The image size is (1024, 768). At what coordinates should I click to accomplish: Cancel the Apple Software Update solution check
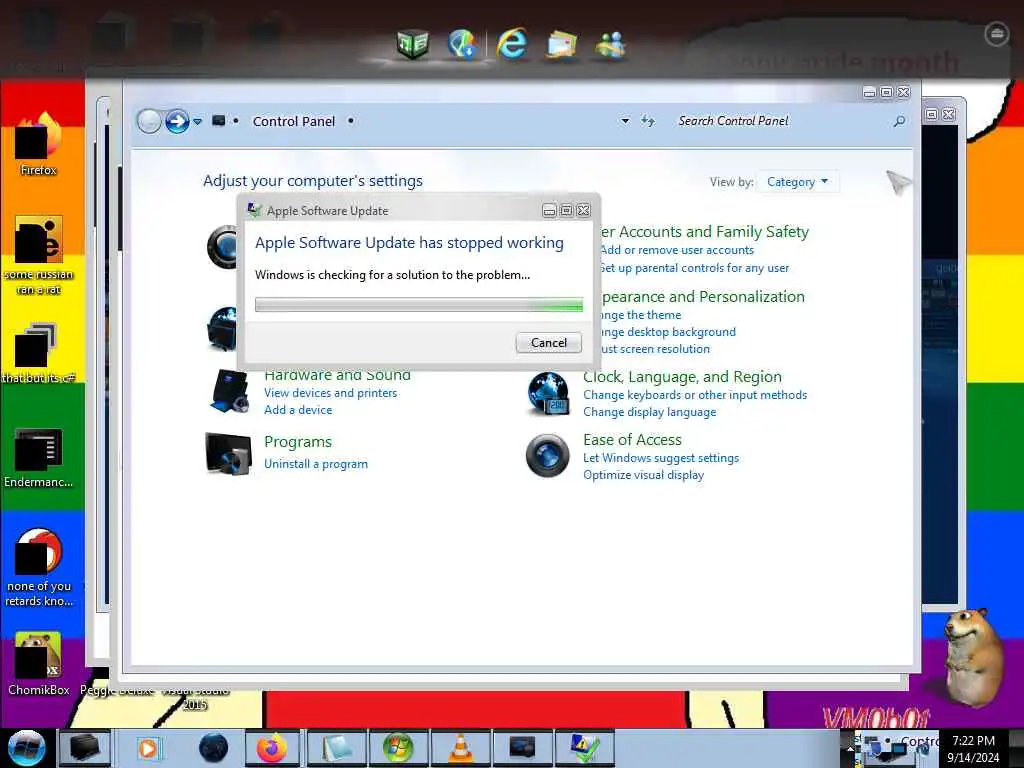click(x=549, y=343)
